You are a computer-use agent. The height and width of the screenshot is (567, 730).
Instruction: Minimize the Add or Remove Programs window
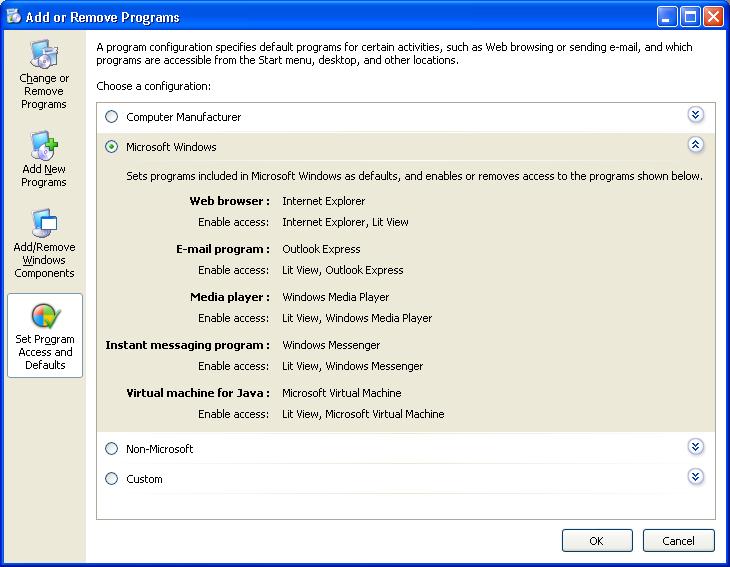click(x=667, y=17)
